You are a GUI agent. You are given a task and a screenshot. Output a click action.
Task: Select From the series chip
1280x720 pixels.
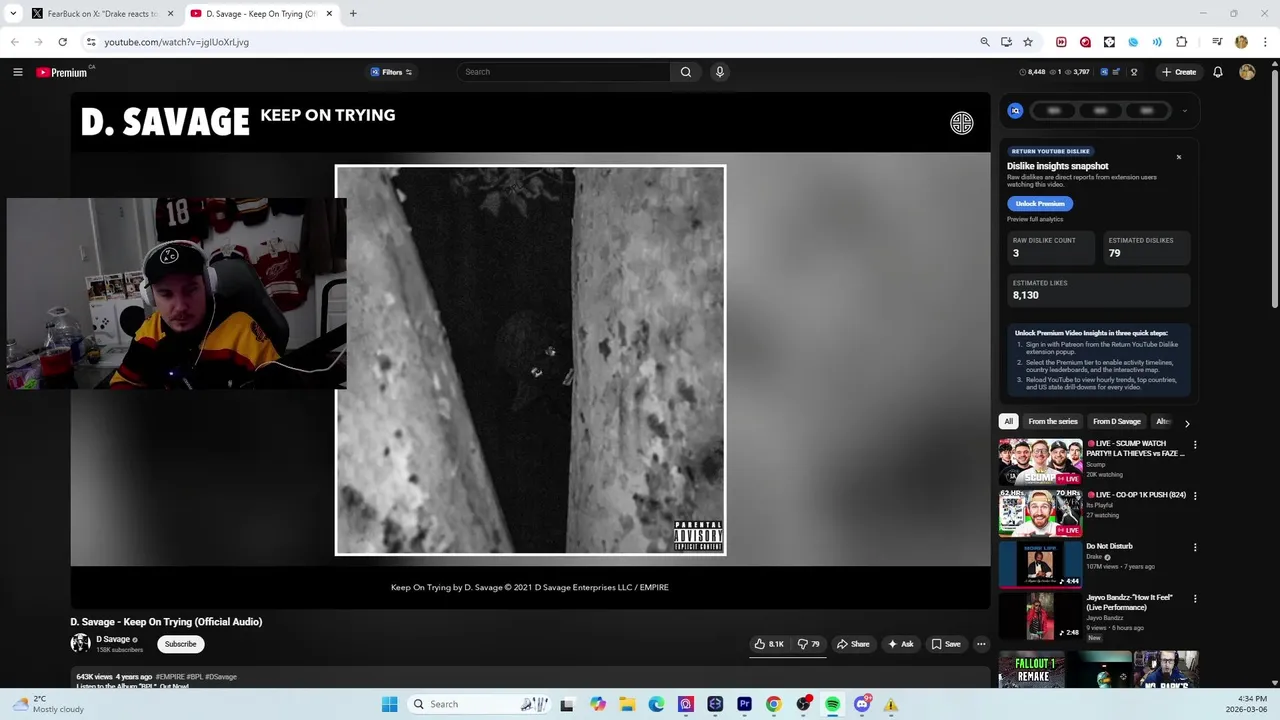tap(1053, 422)
